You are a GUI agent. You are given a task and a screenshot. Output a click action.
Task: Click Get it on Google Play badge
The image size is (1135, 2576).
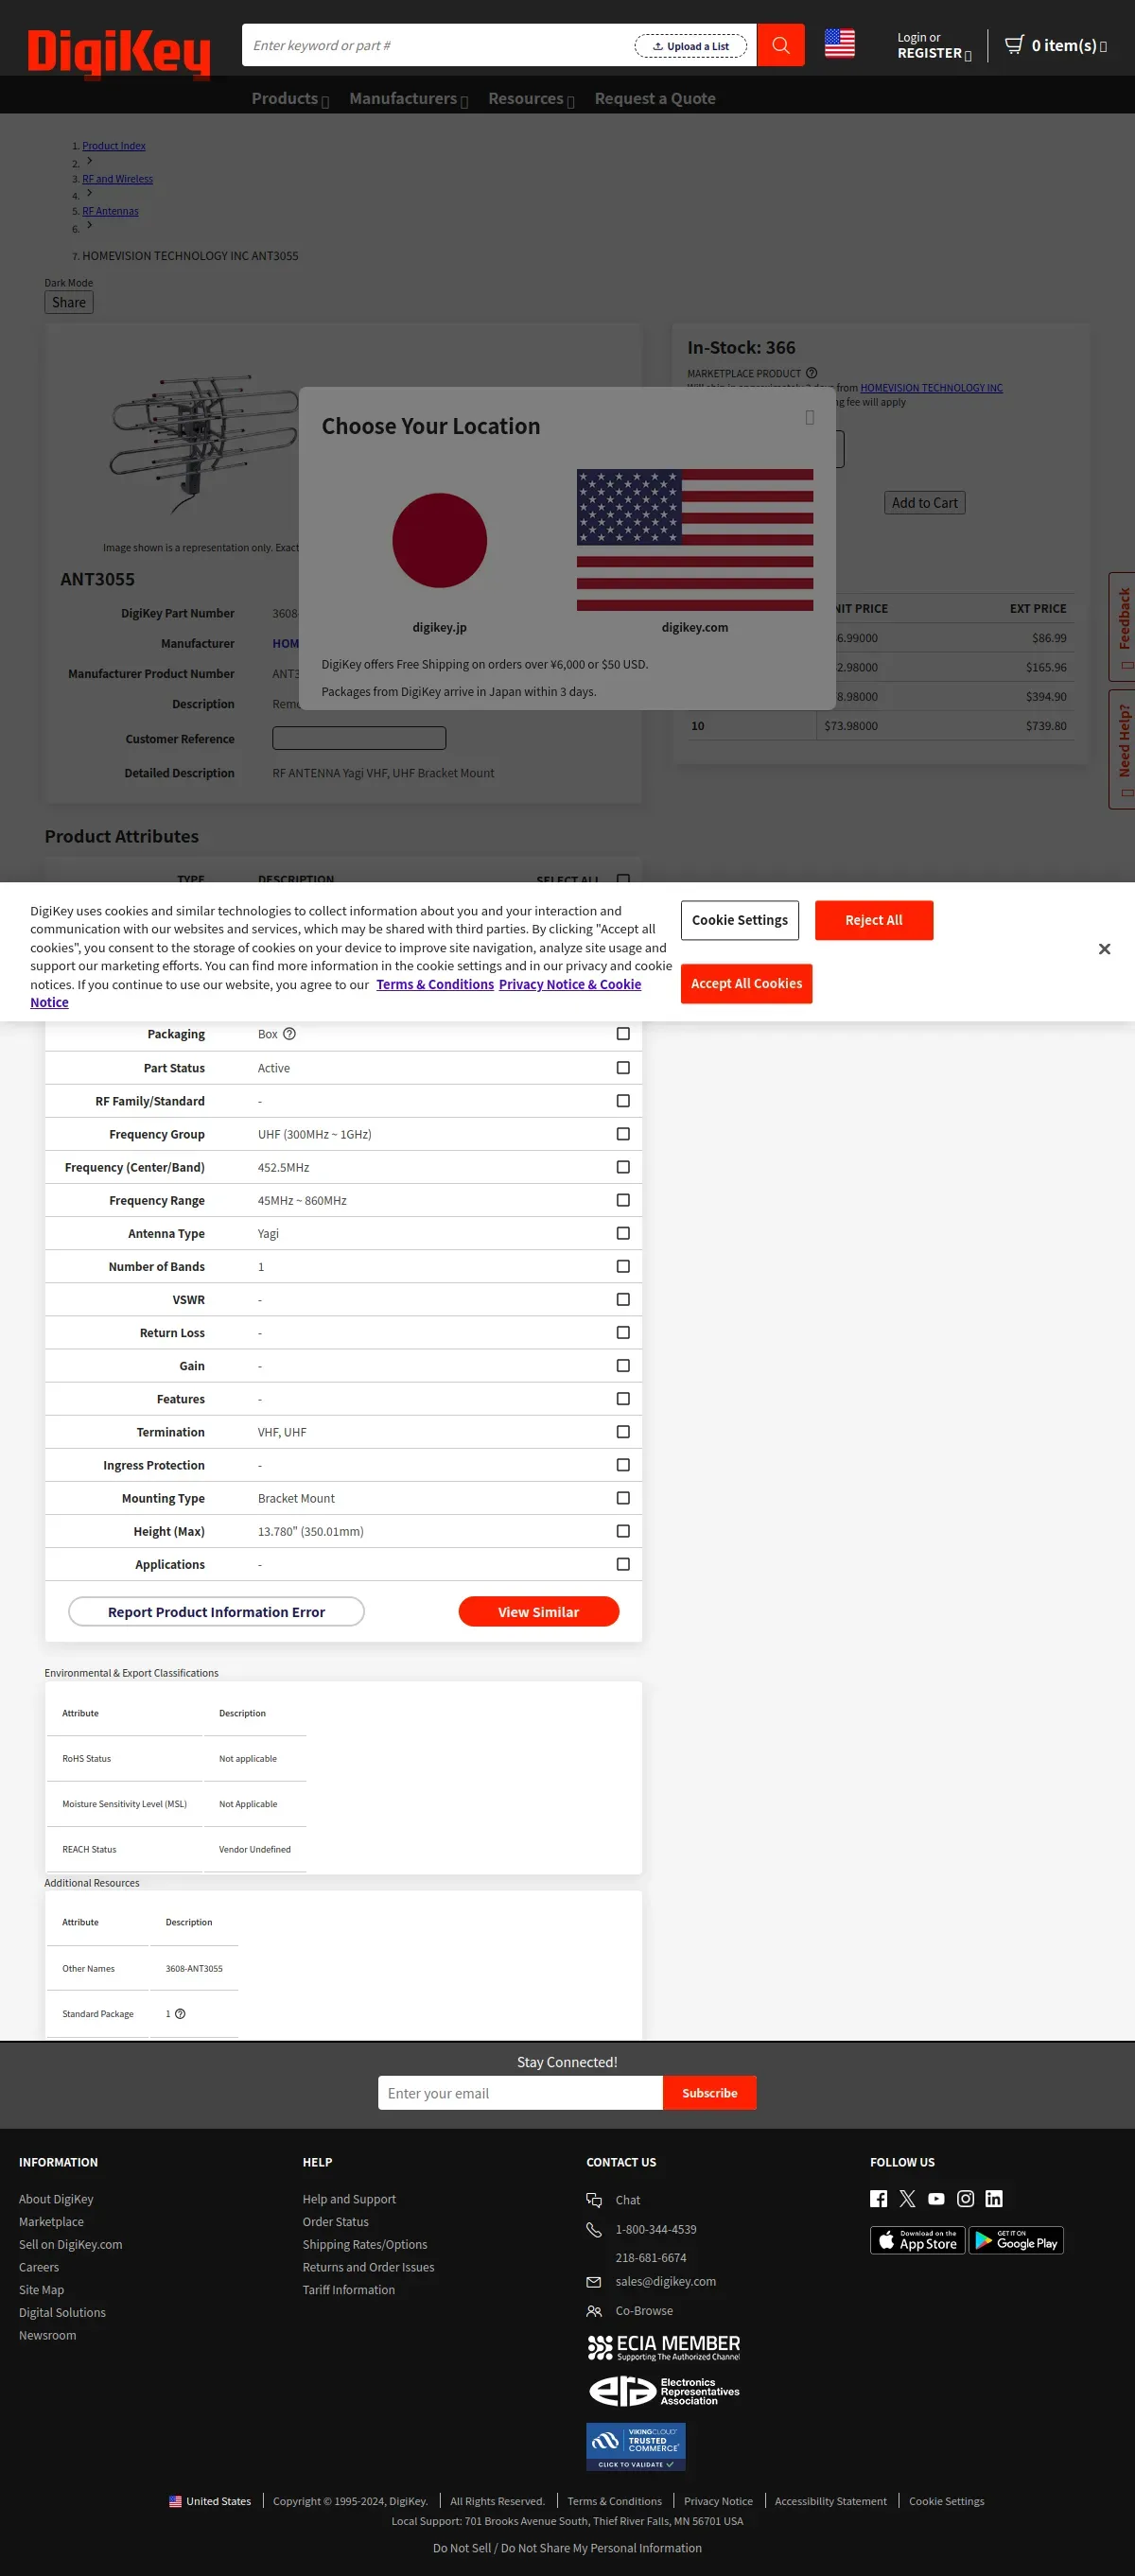1016,2240
